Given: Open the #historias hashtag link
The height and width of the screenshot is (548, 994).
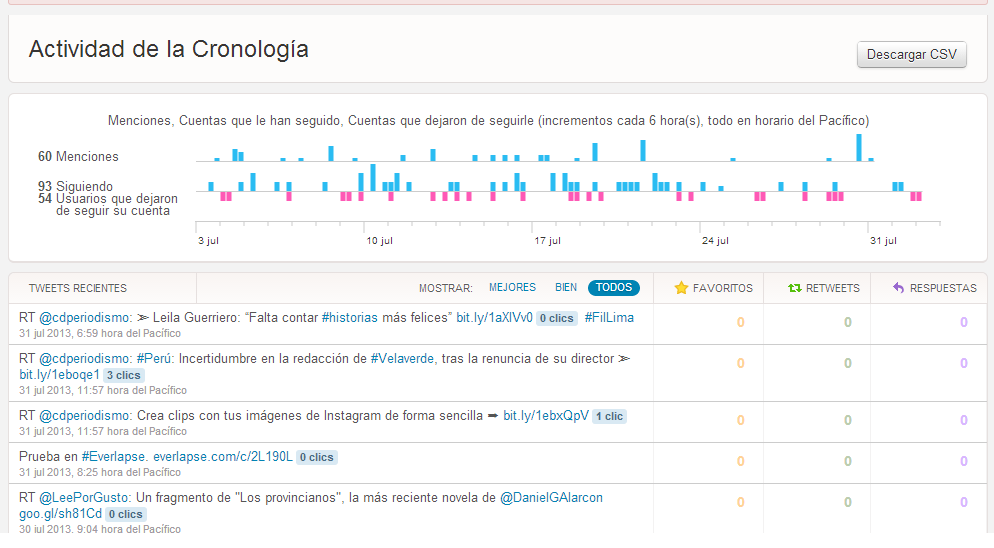Looking at the screenshot, I should 349,318.
